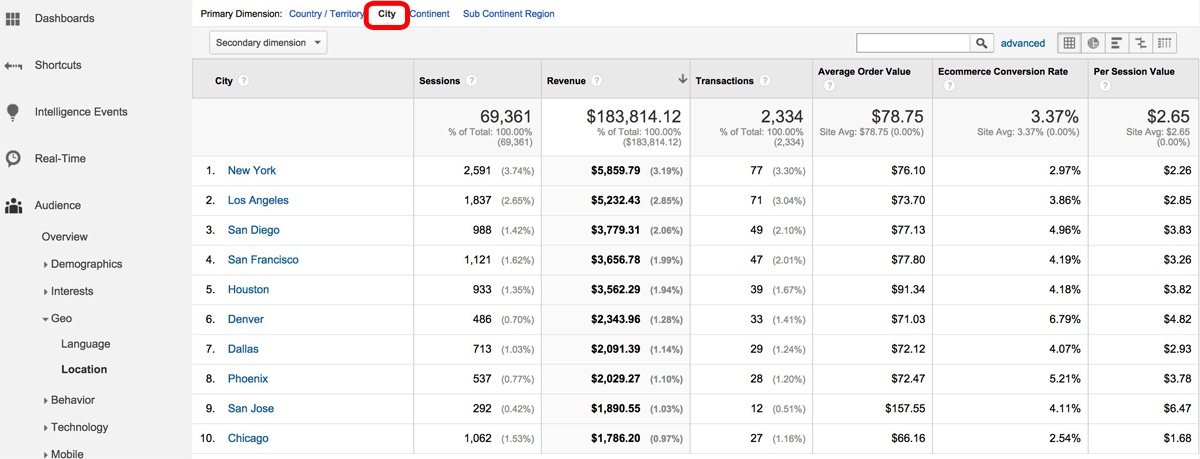This screenshot has height=459, width=1200.
Task: Select the pivot table view icon
Action: [x=1164, y=43]
